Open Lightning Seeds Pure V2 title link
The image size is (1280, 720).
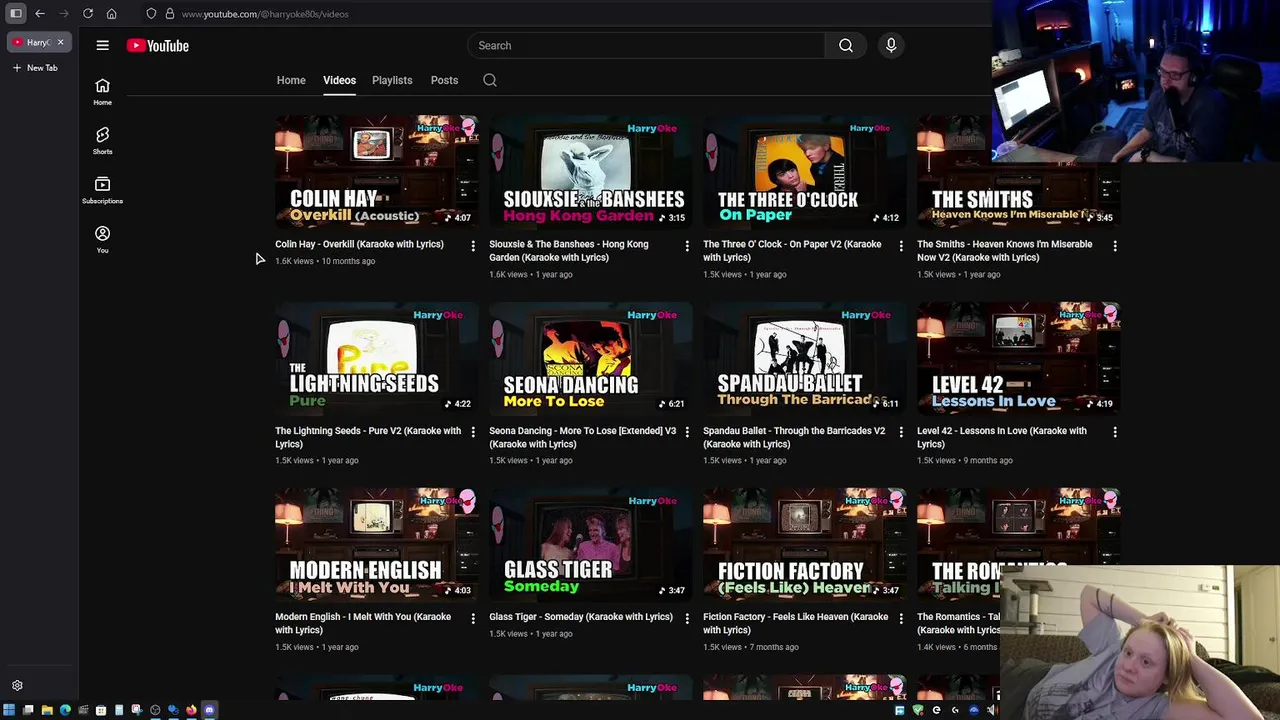point(368,437)
